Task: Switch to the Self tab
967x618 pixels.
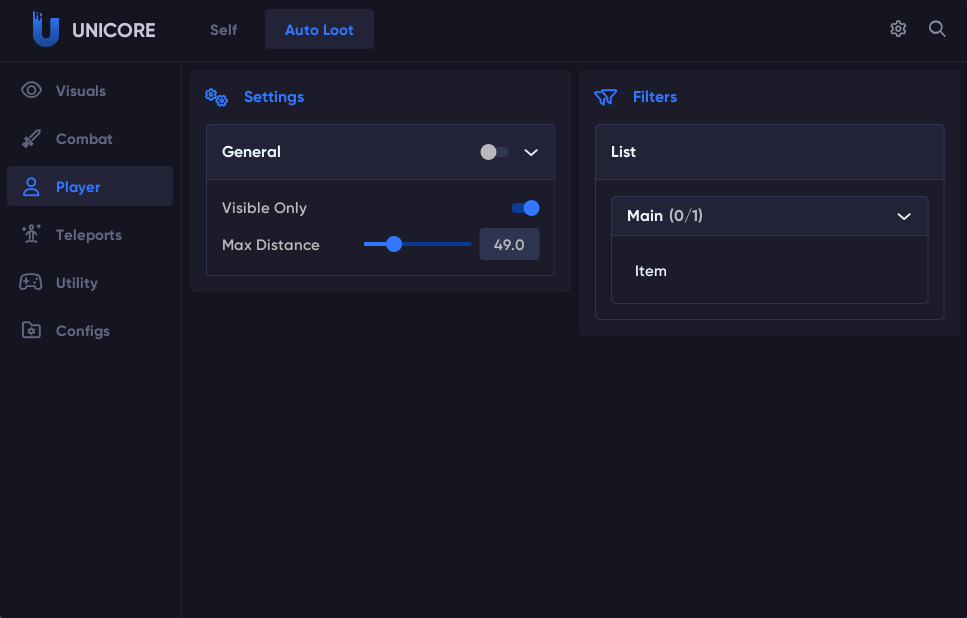Action: click(x=223, y=30)
